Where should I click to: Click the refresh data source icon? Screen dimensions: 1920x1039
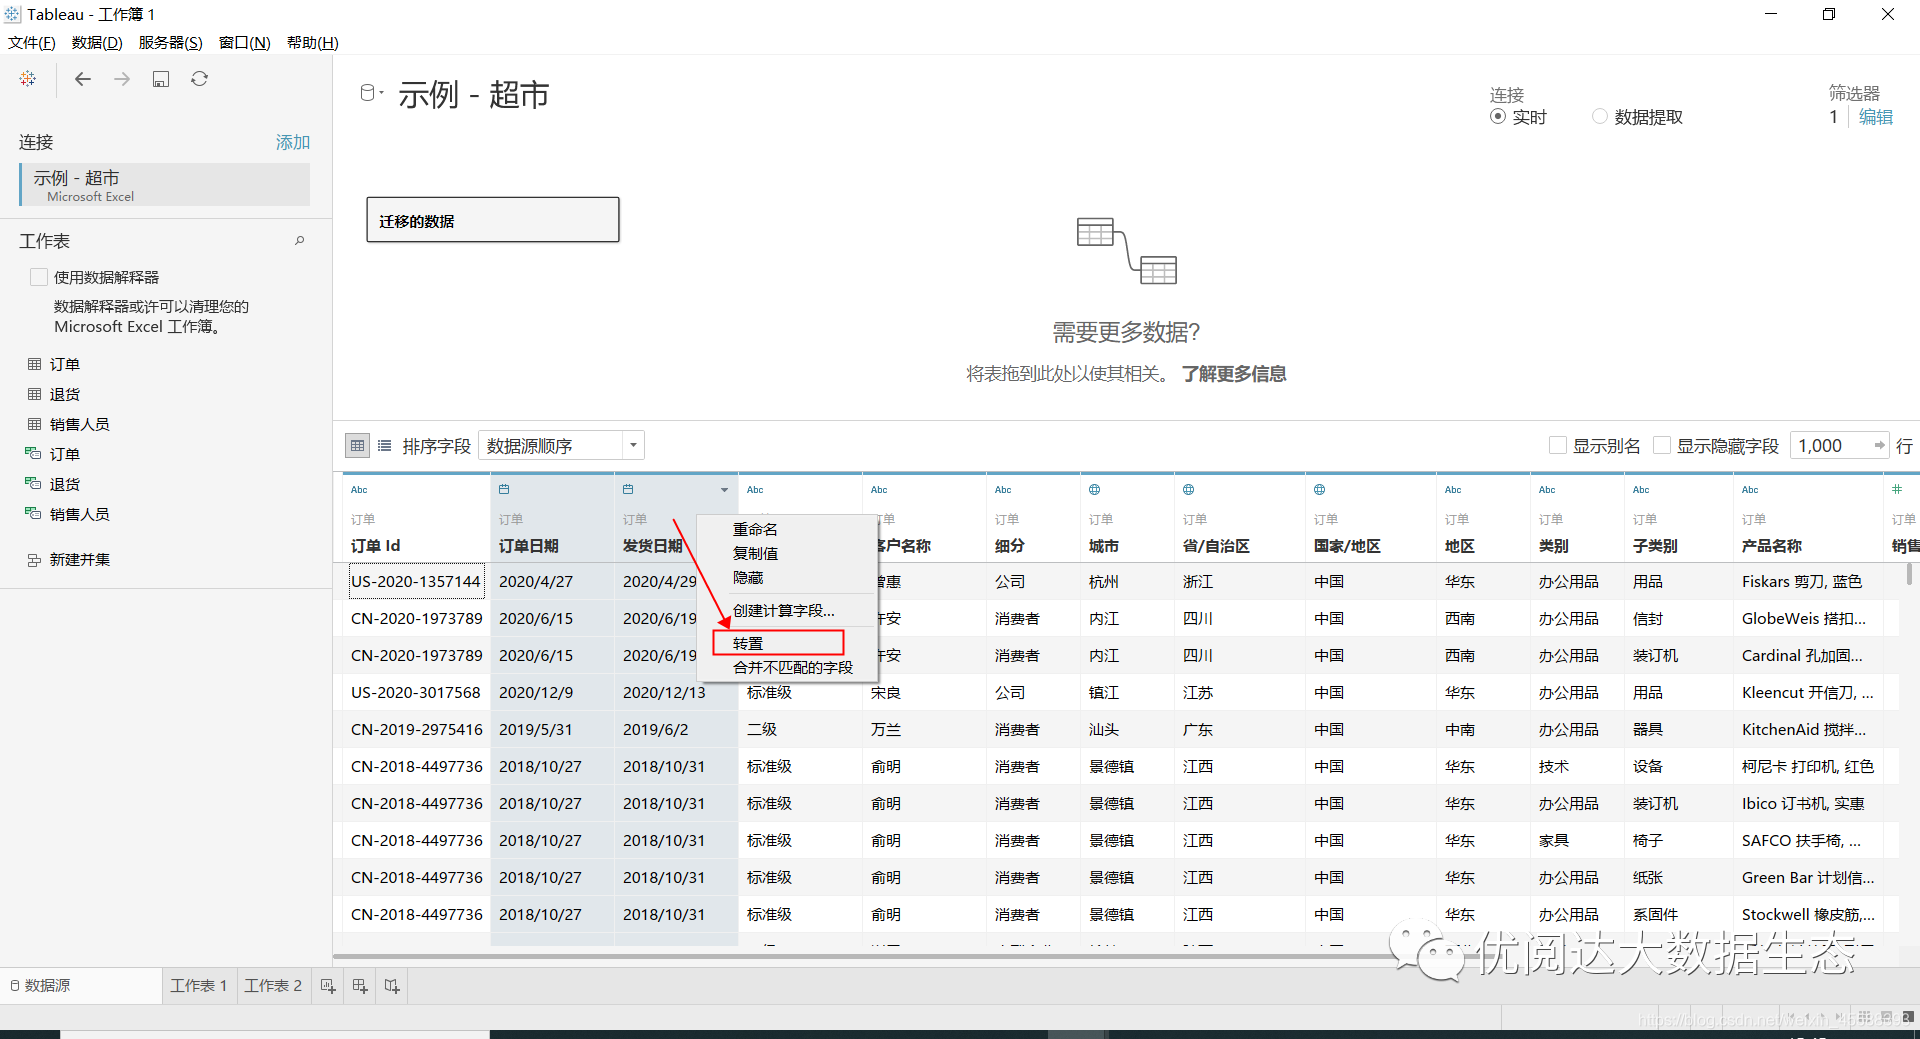pos(200,79)
